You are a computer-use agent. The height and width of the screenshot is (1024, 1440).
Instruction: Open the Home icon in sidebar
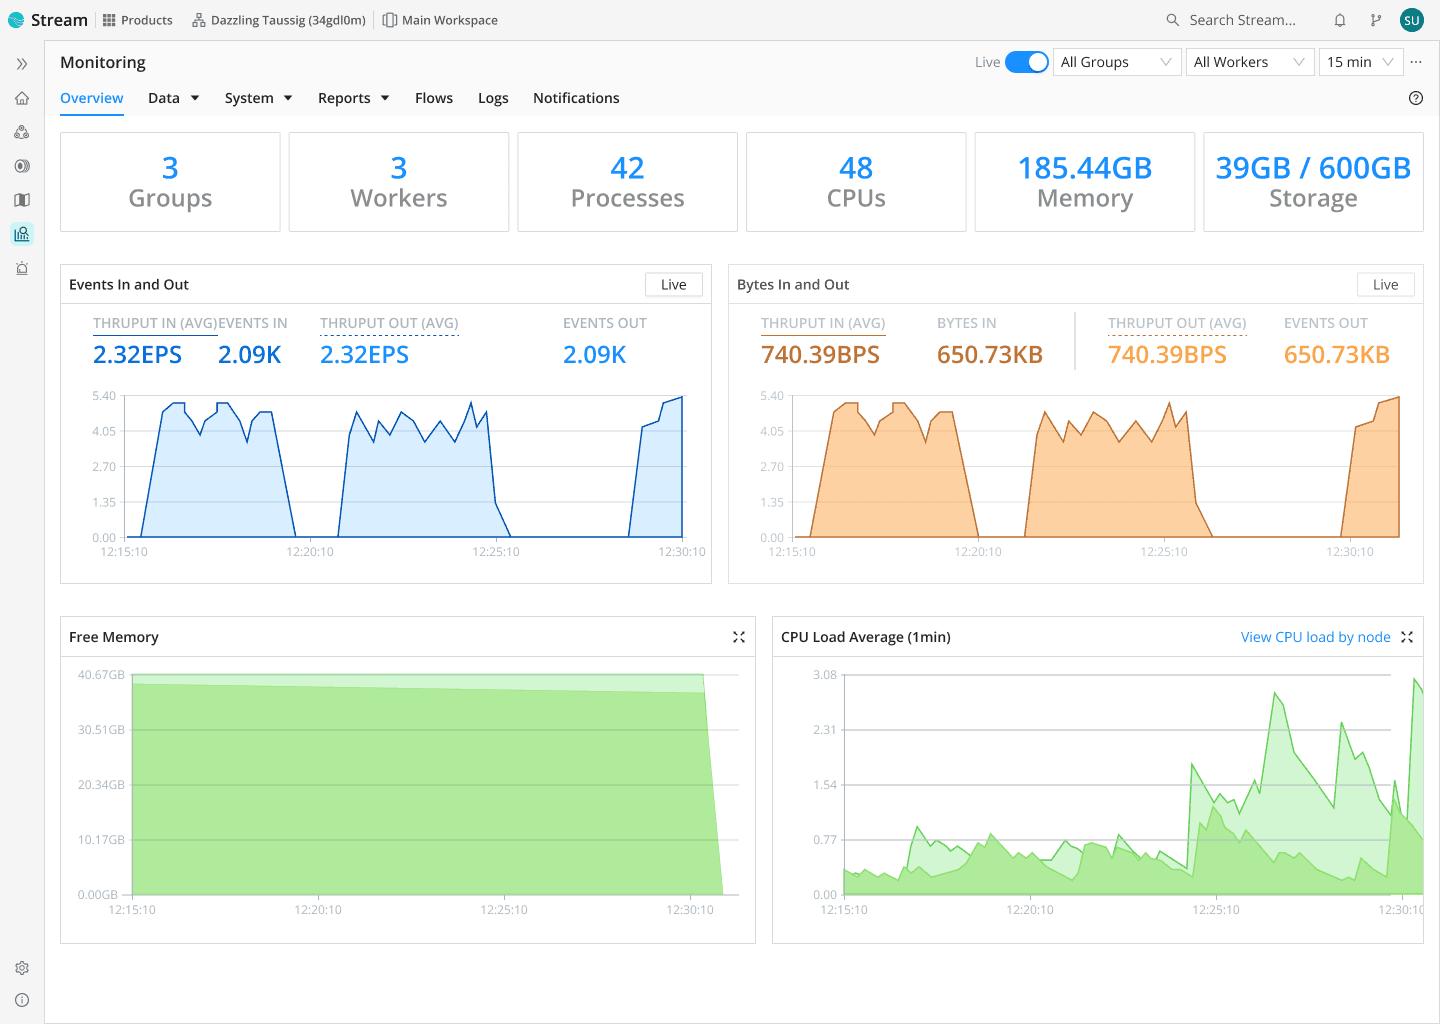[22, 98]
